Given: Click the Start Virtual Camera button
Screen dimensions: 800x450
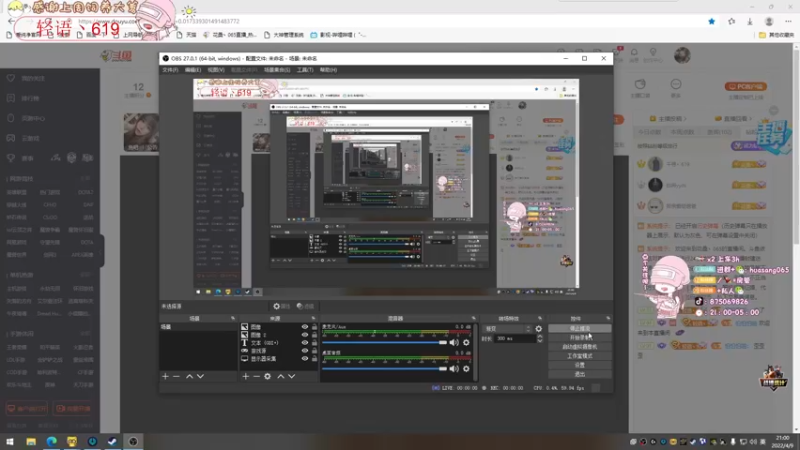Looking at the screenshot, I should pyautogui.click(x=580, y=347).
